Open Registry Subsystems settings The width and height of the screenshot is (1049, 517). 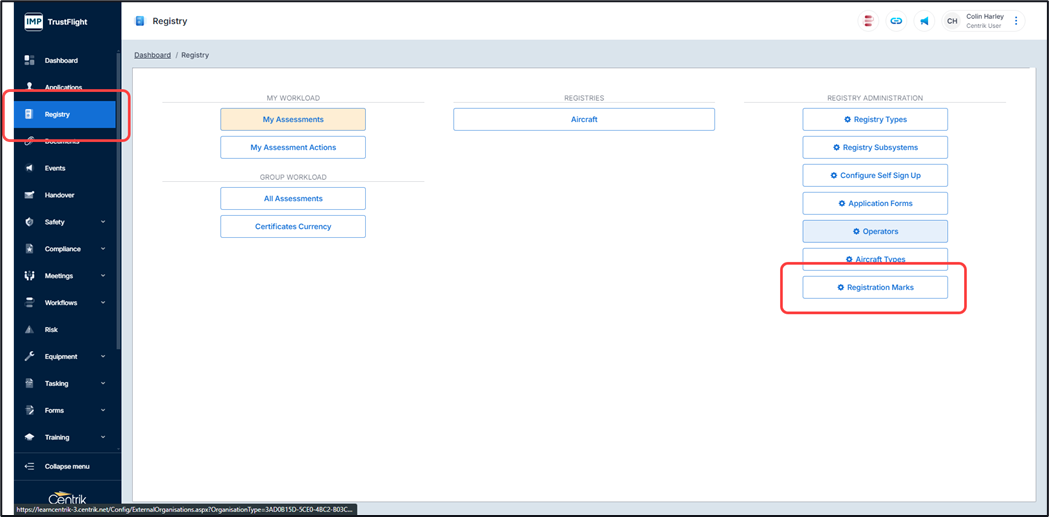tap(875, 147)
